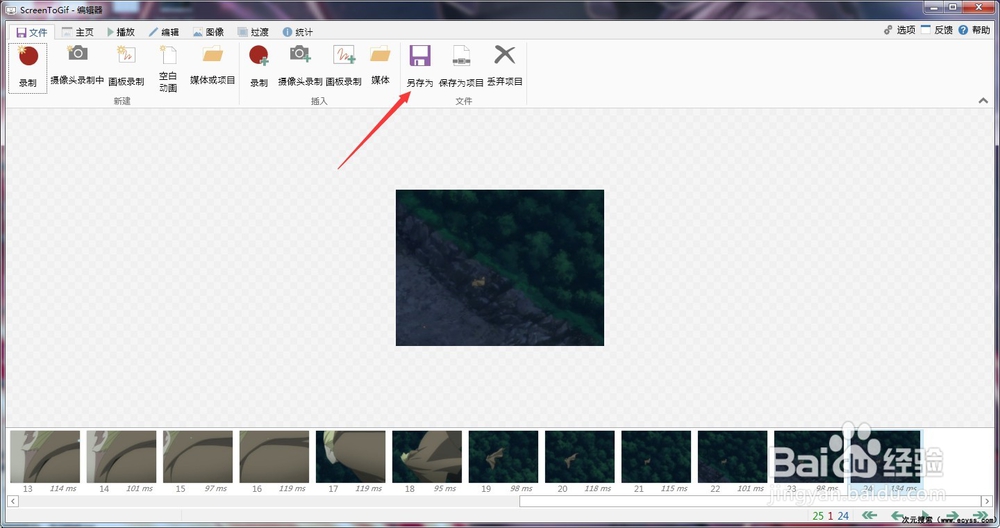Switch to the 播放 tab
The width and height of the screenshot is (1000, 528).
click(x=121, y=32)
